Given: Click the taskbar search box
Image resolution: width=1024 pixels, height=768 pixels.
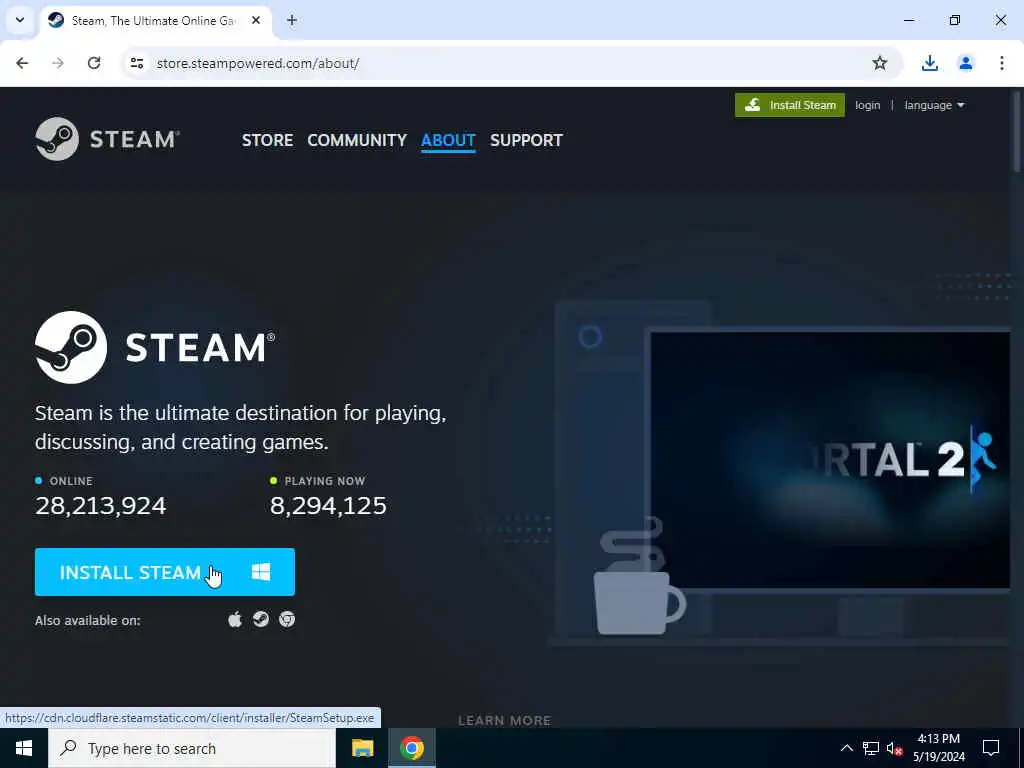Looking at the screenshot, I should [x=192, y=748].
